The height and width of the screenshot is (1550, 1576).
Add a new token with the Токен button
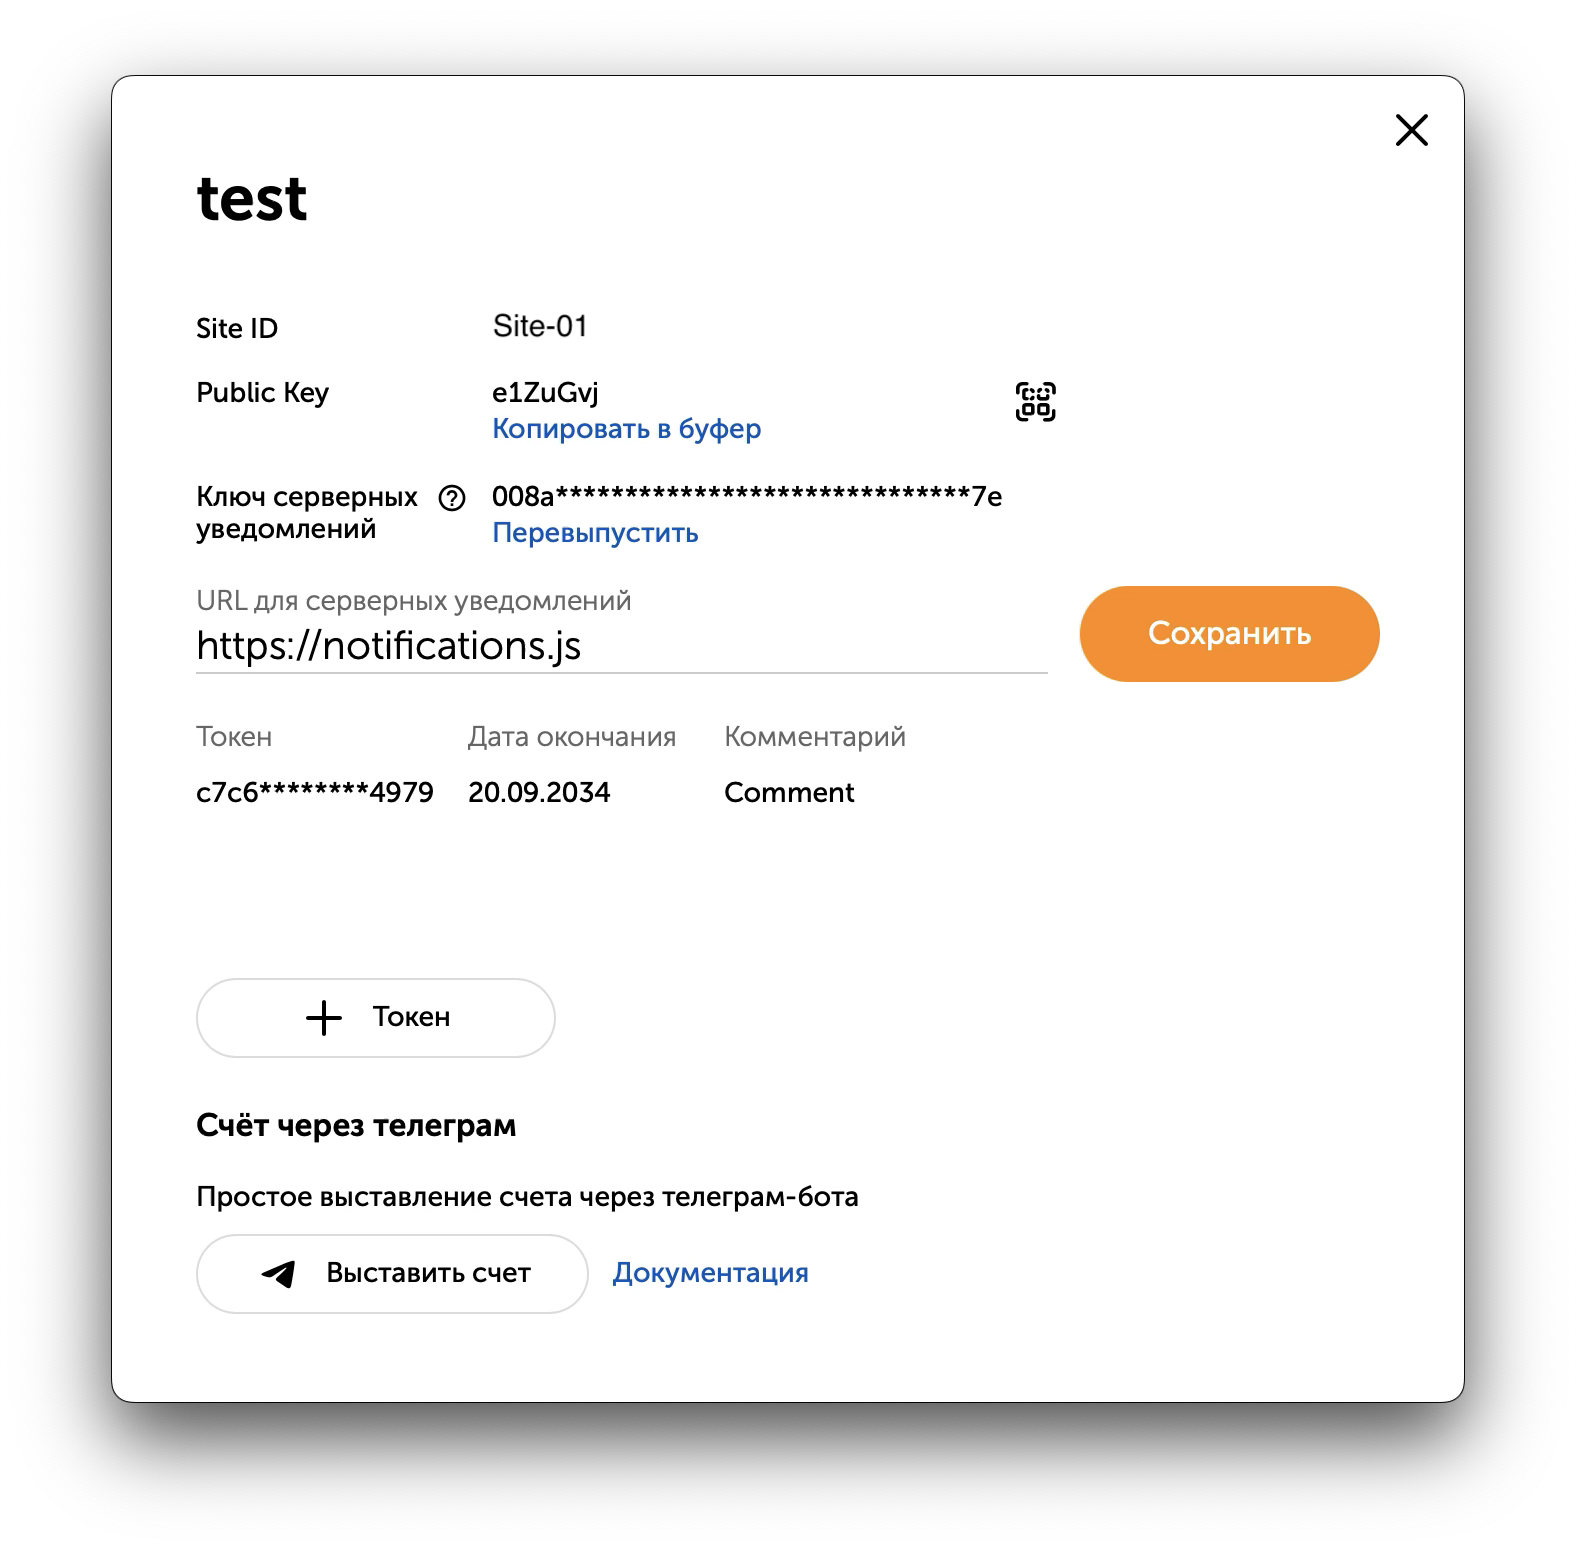[x=376, y=1017]
